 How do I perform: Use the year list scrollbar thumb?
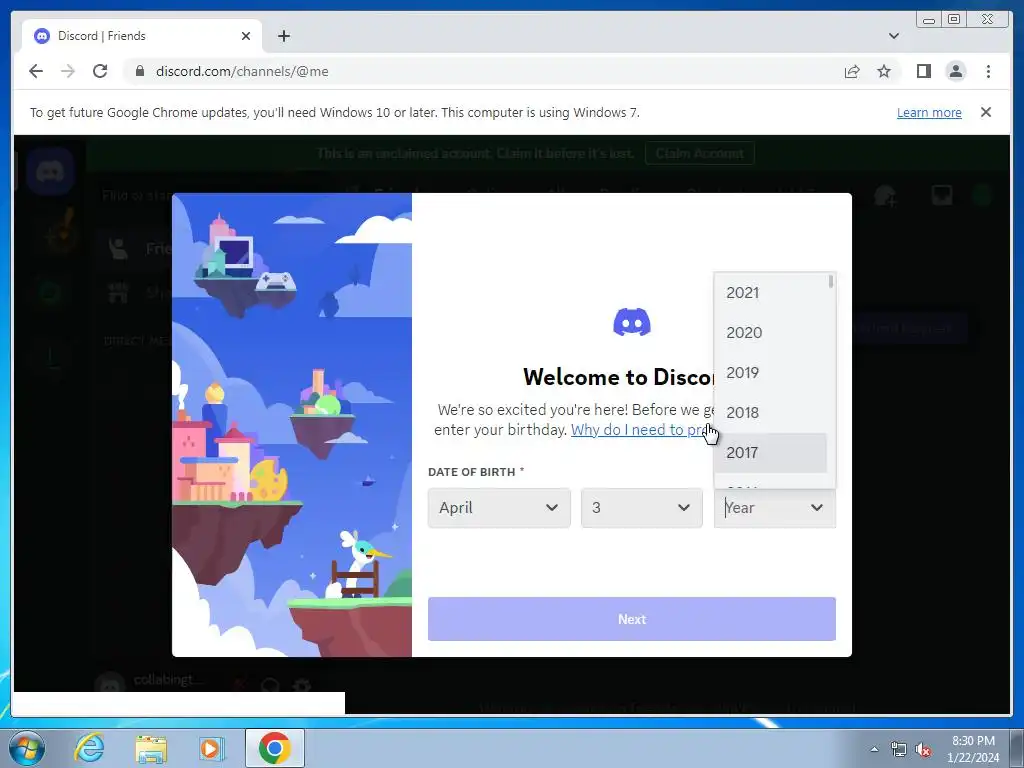click(831, 281)
